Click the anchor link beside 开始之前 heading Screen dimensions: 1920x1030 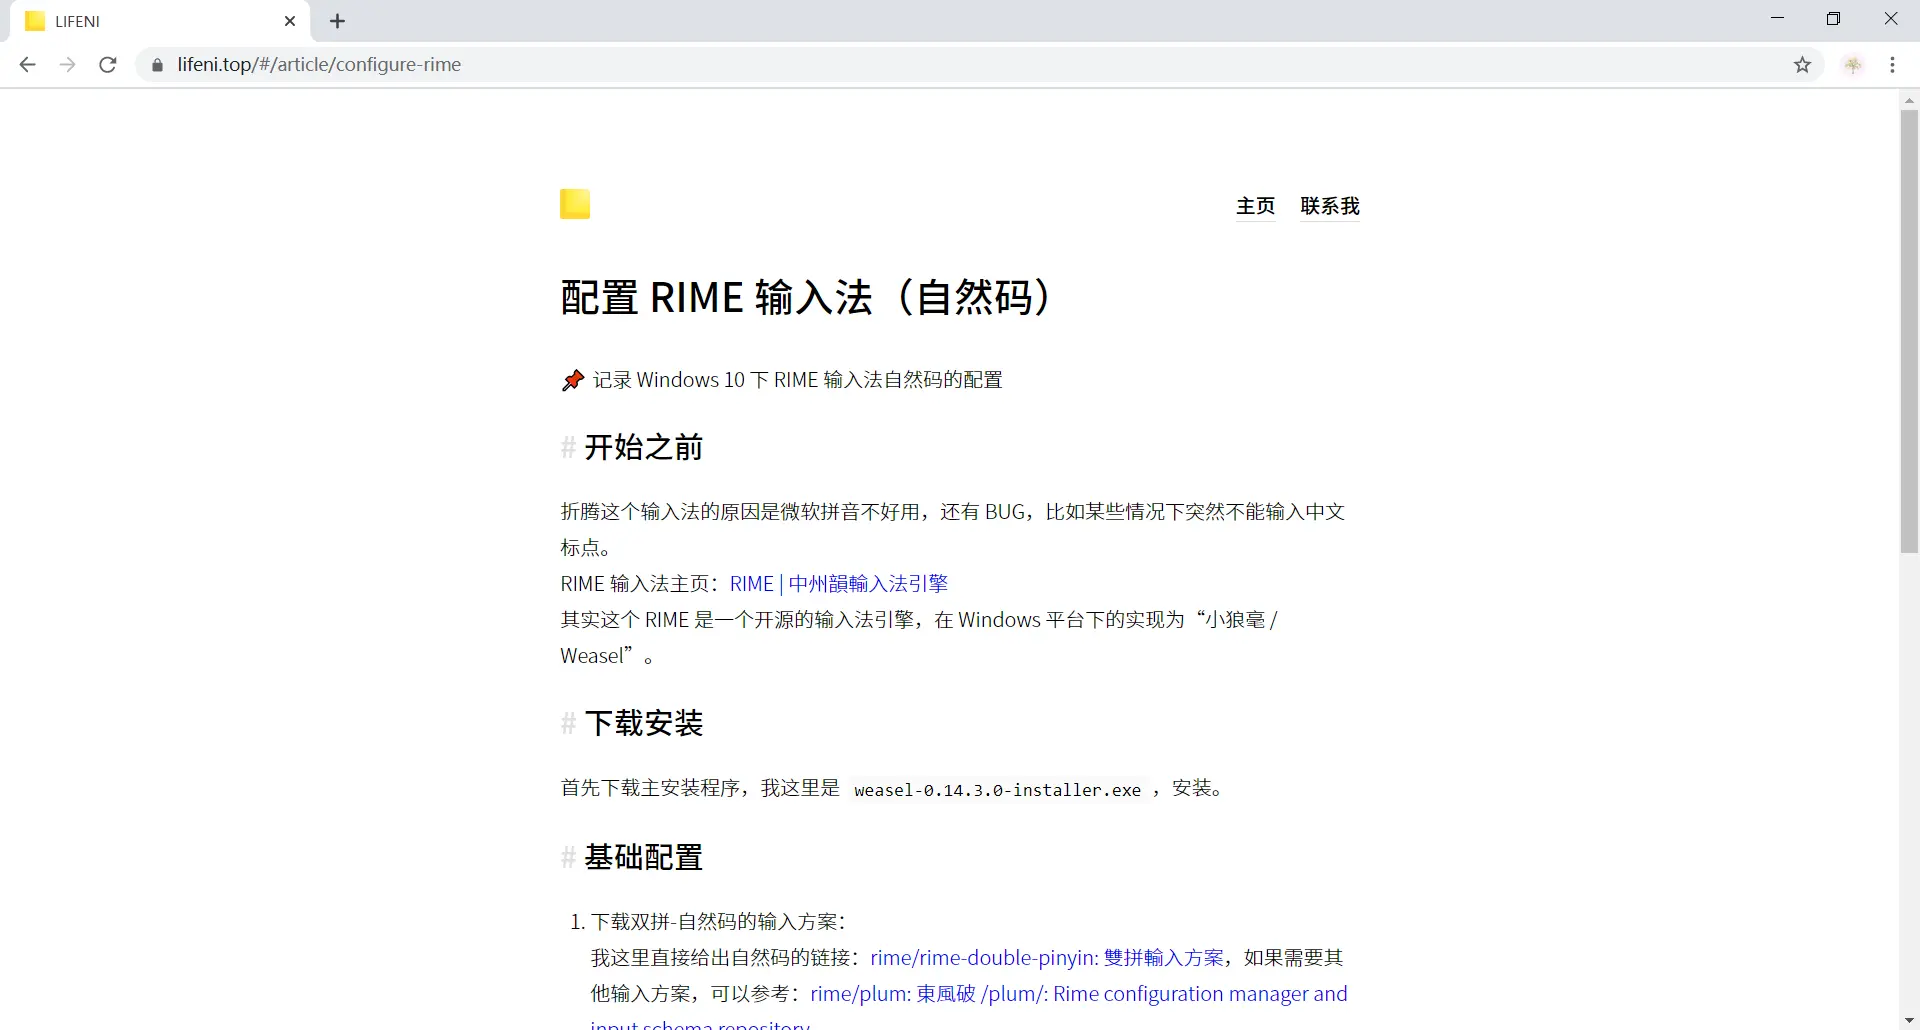(x=567, y=447)
